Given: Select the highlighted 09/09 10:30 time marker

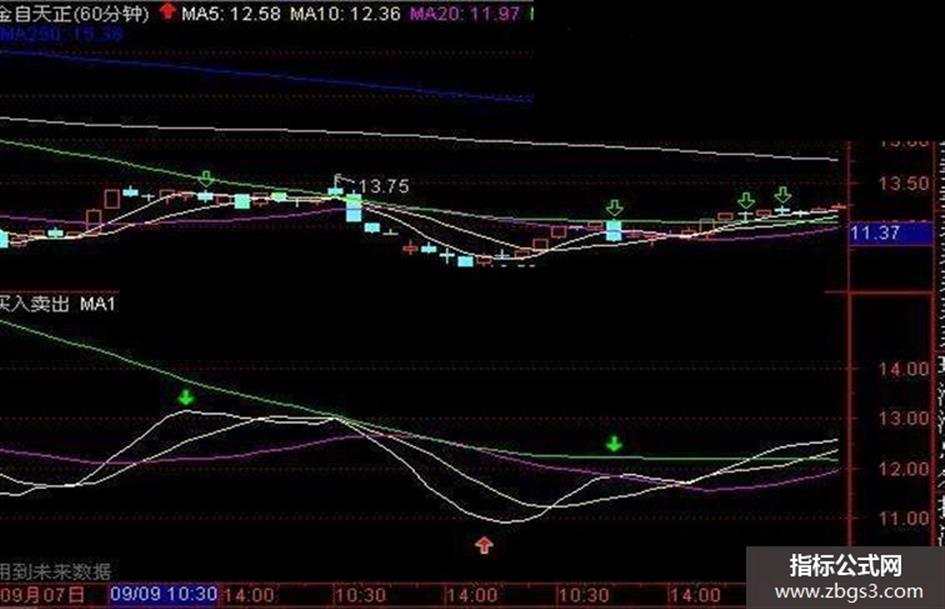Looking at the screenshot, I should tap(163, 594).
